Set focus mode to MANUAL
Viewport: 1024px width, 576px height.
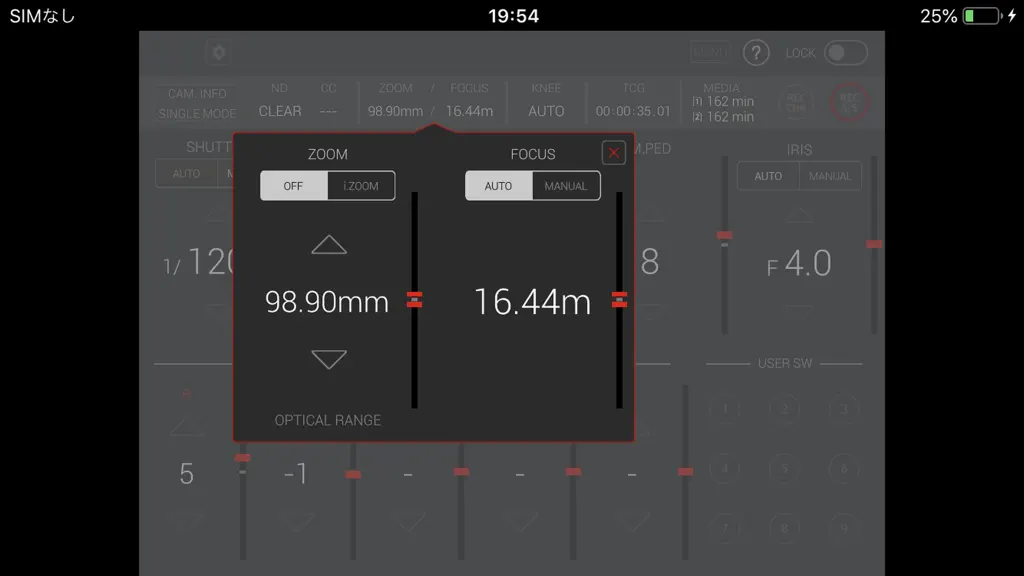pos(566,186)
